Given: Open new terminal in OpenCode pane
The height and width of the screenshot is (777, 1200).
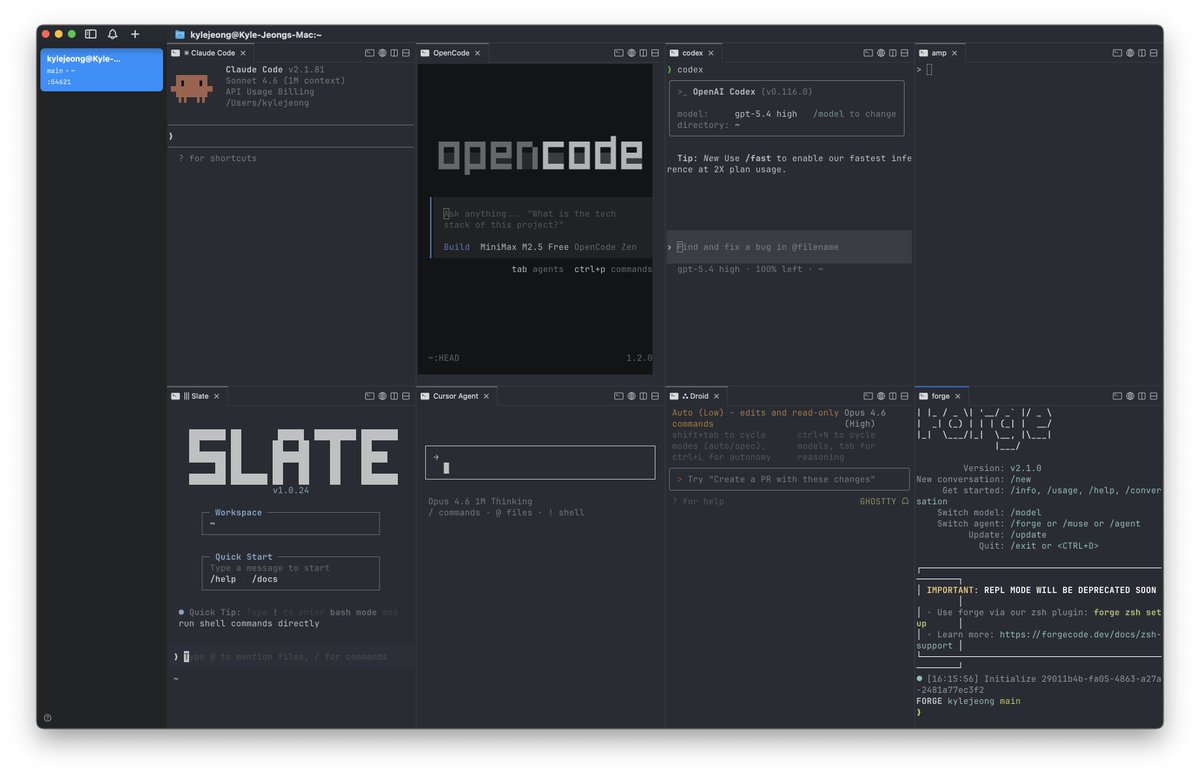Looking at the screenshot, I should click(619, 53).
